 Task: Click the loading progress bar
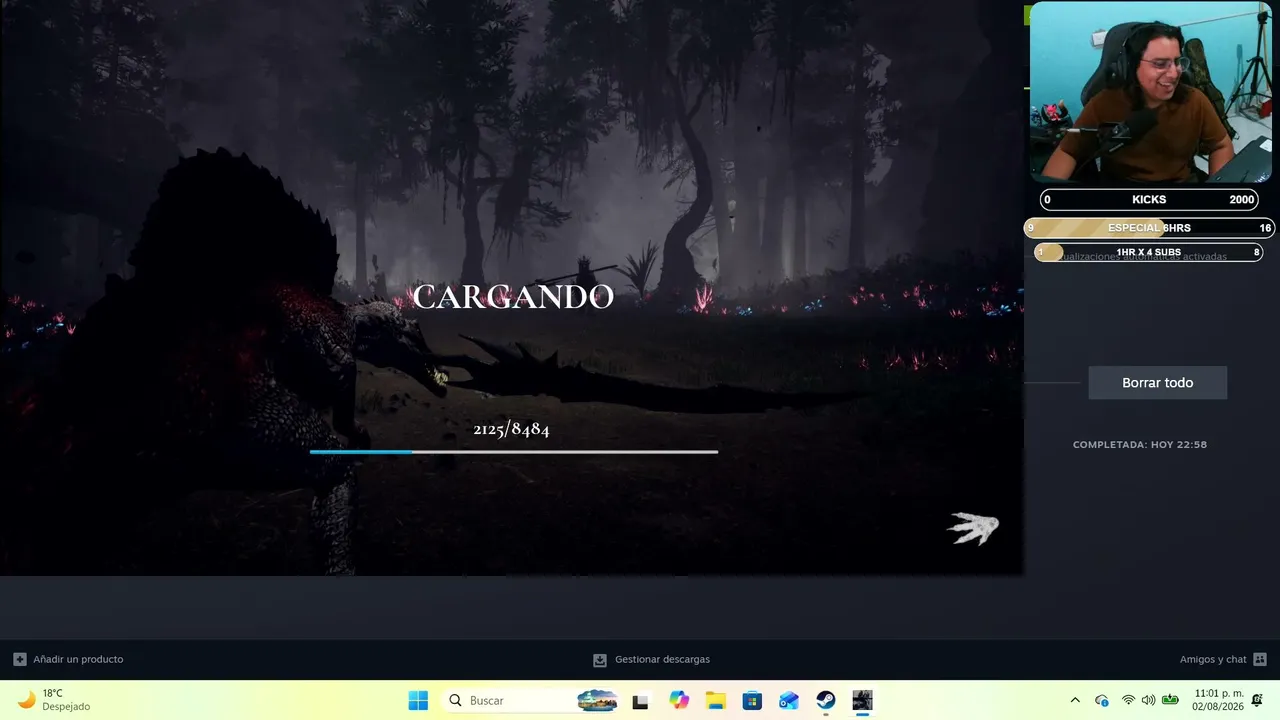[x=514, y=452]
